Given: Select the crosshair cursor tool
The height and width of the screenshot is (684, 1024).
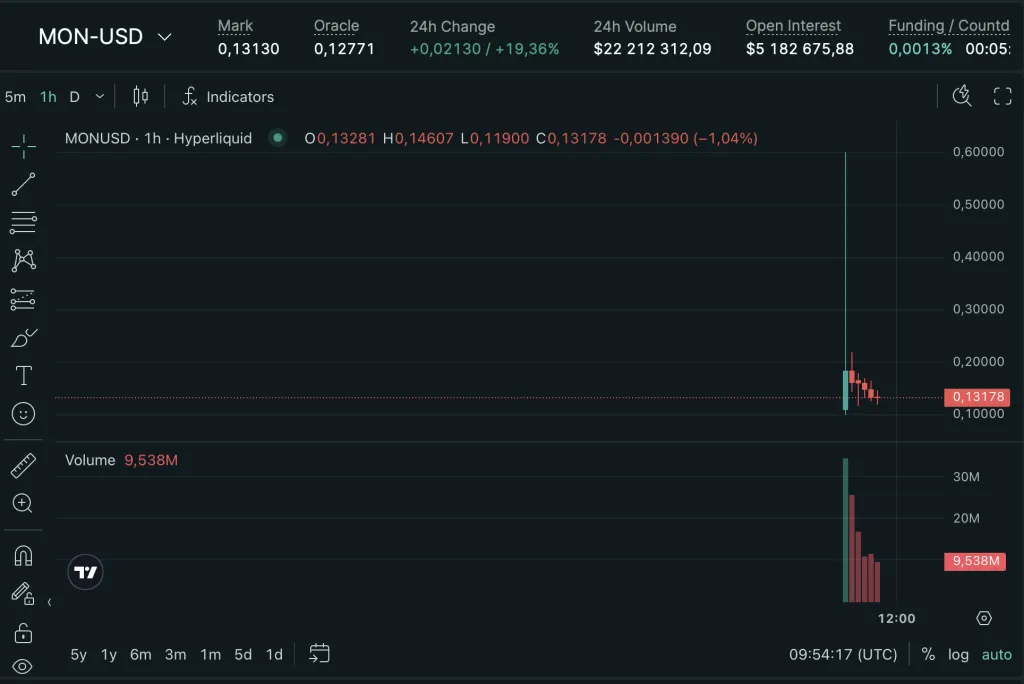Looking at the screenshot, I should pos(24,146).
